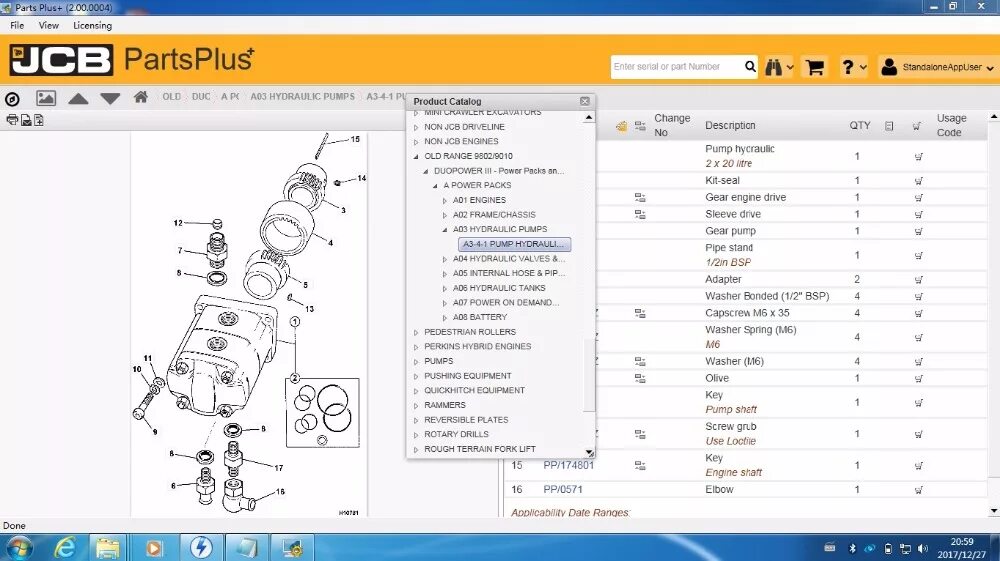Select A04 HYDRAULIC VALVES tree item
Image resolution: width=1000 pixels, height=561 pixels.
tap(508, 259)
